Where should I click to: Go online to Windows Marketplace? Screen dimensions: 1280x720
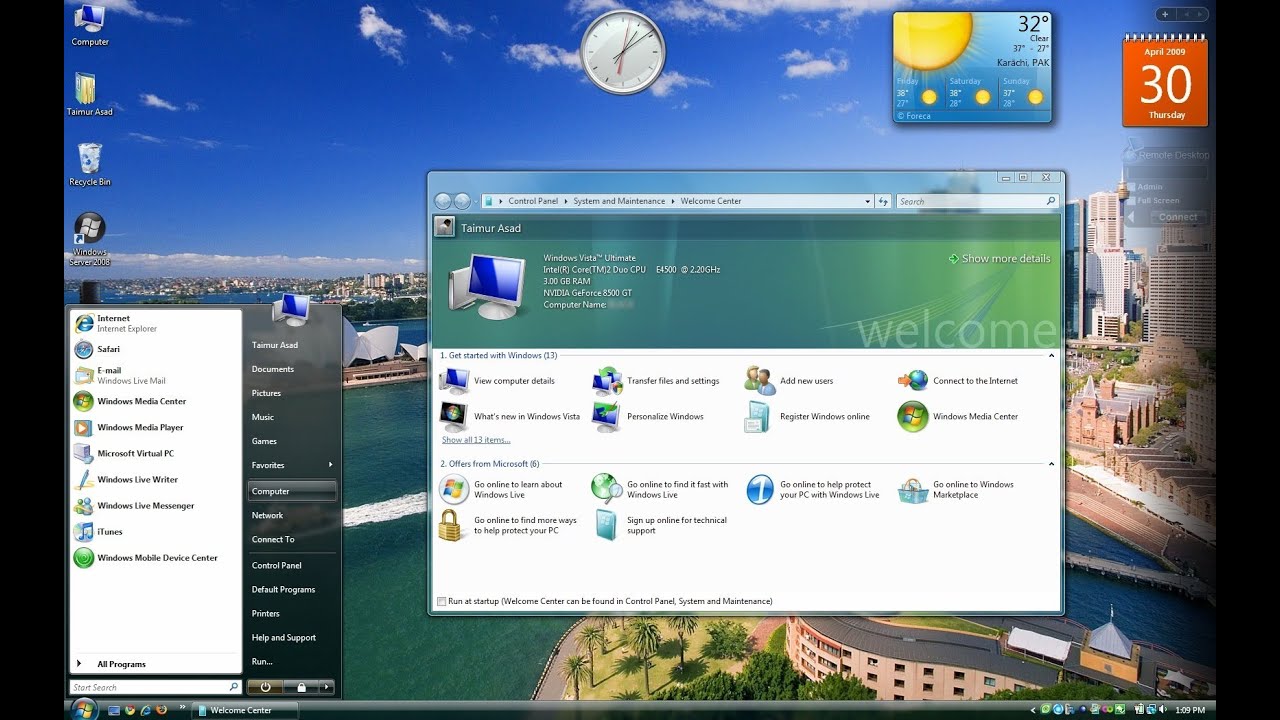click(957, 489)
